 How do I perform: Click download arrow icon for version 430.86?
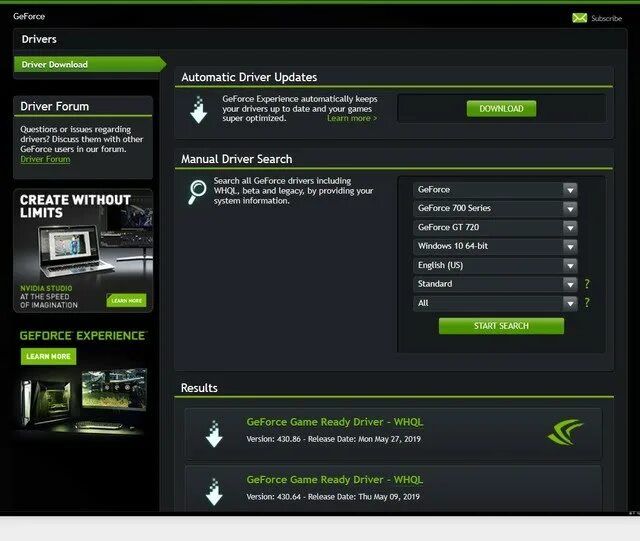214,434
